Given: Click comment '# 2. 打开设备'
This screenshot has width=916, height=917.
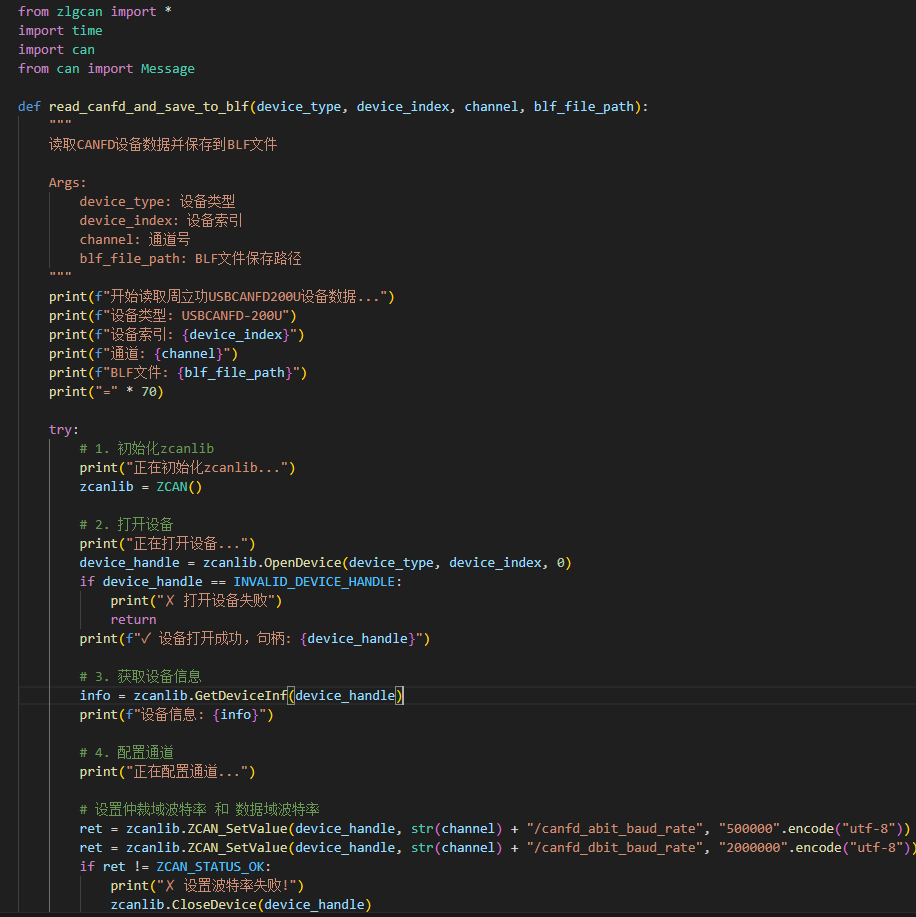Looking at the screenshot, I should (x=126, y=525).
